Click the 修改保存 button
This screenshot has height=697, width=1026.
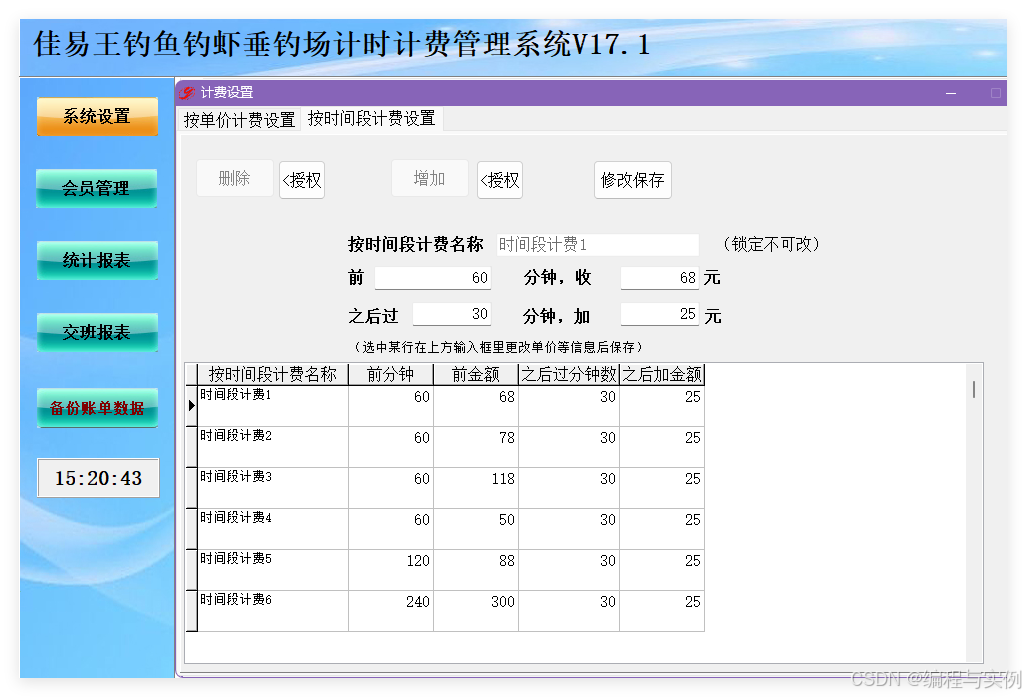click(633, 180)
